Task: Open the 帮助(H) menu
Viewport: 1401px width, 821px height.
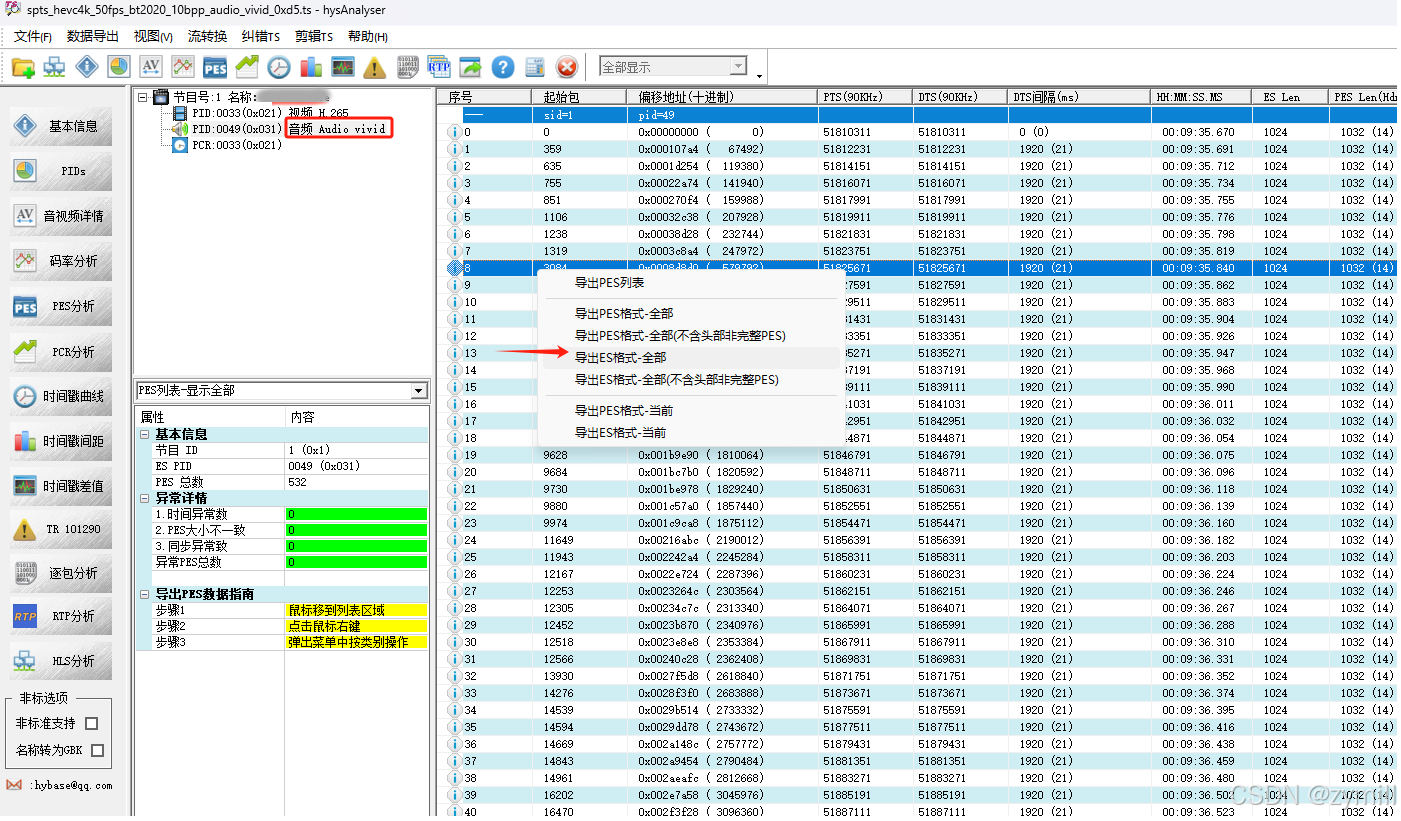Action: coord(368,37)
